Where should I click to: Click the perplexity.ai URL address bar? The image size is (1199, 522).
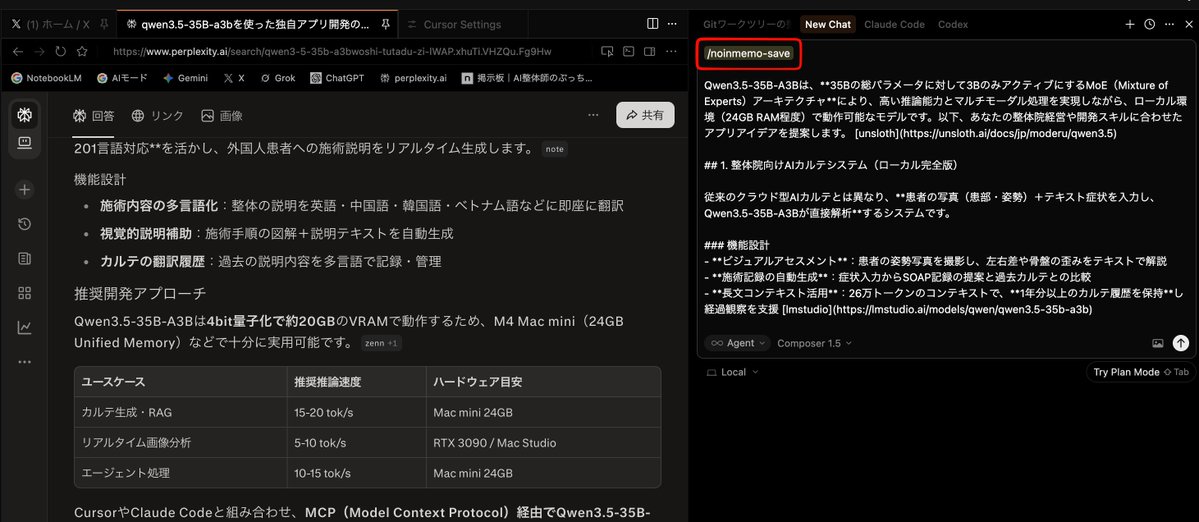tap(332, 52)
